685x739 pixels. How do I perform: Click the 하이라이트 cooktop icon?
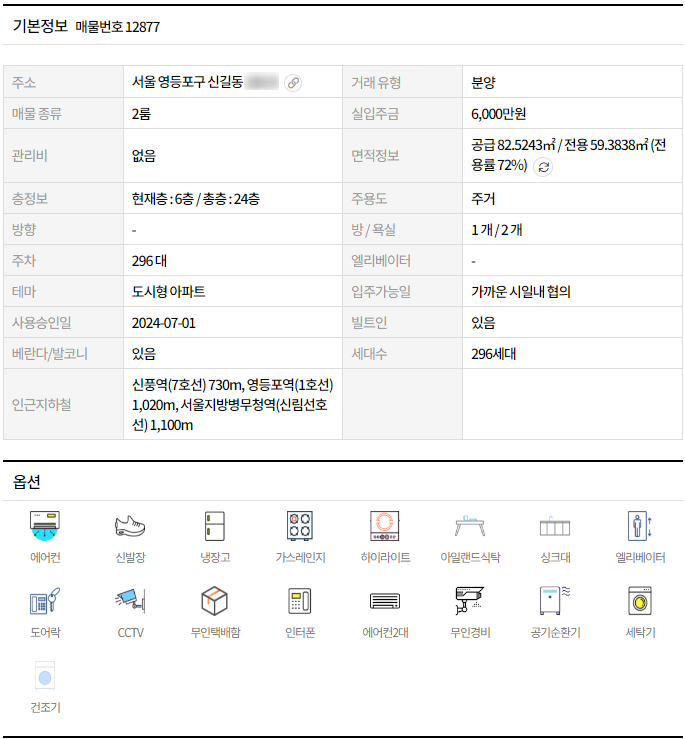(385, 526)
